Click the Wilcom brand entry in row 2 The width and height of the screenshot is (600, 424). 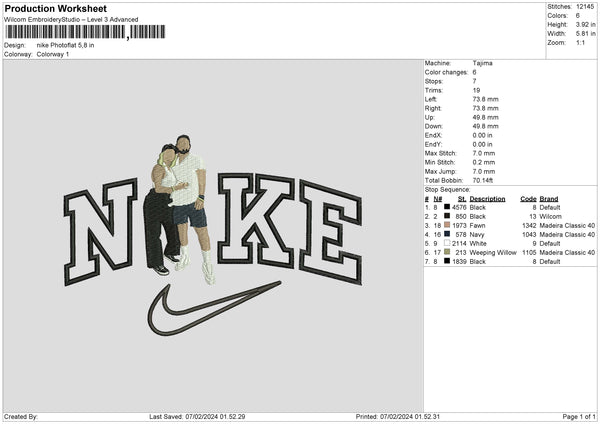[550, 217]
